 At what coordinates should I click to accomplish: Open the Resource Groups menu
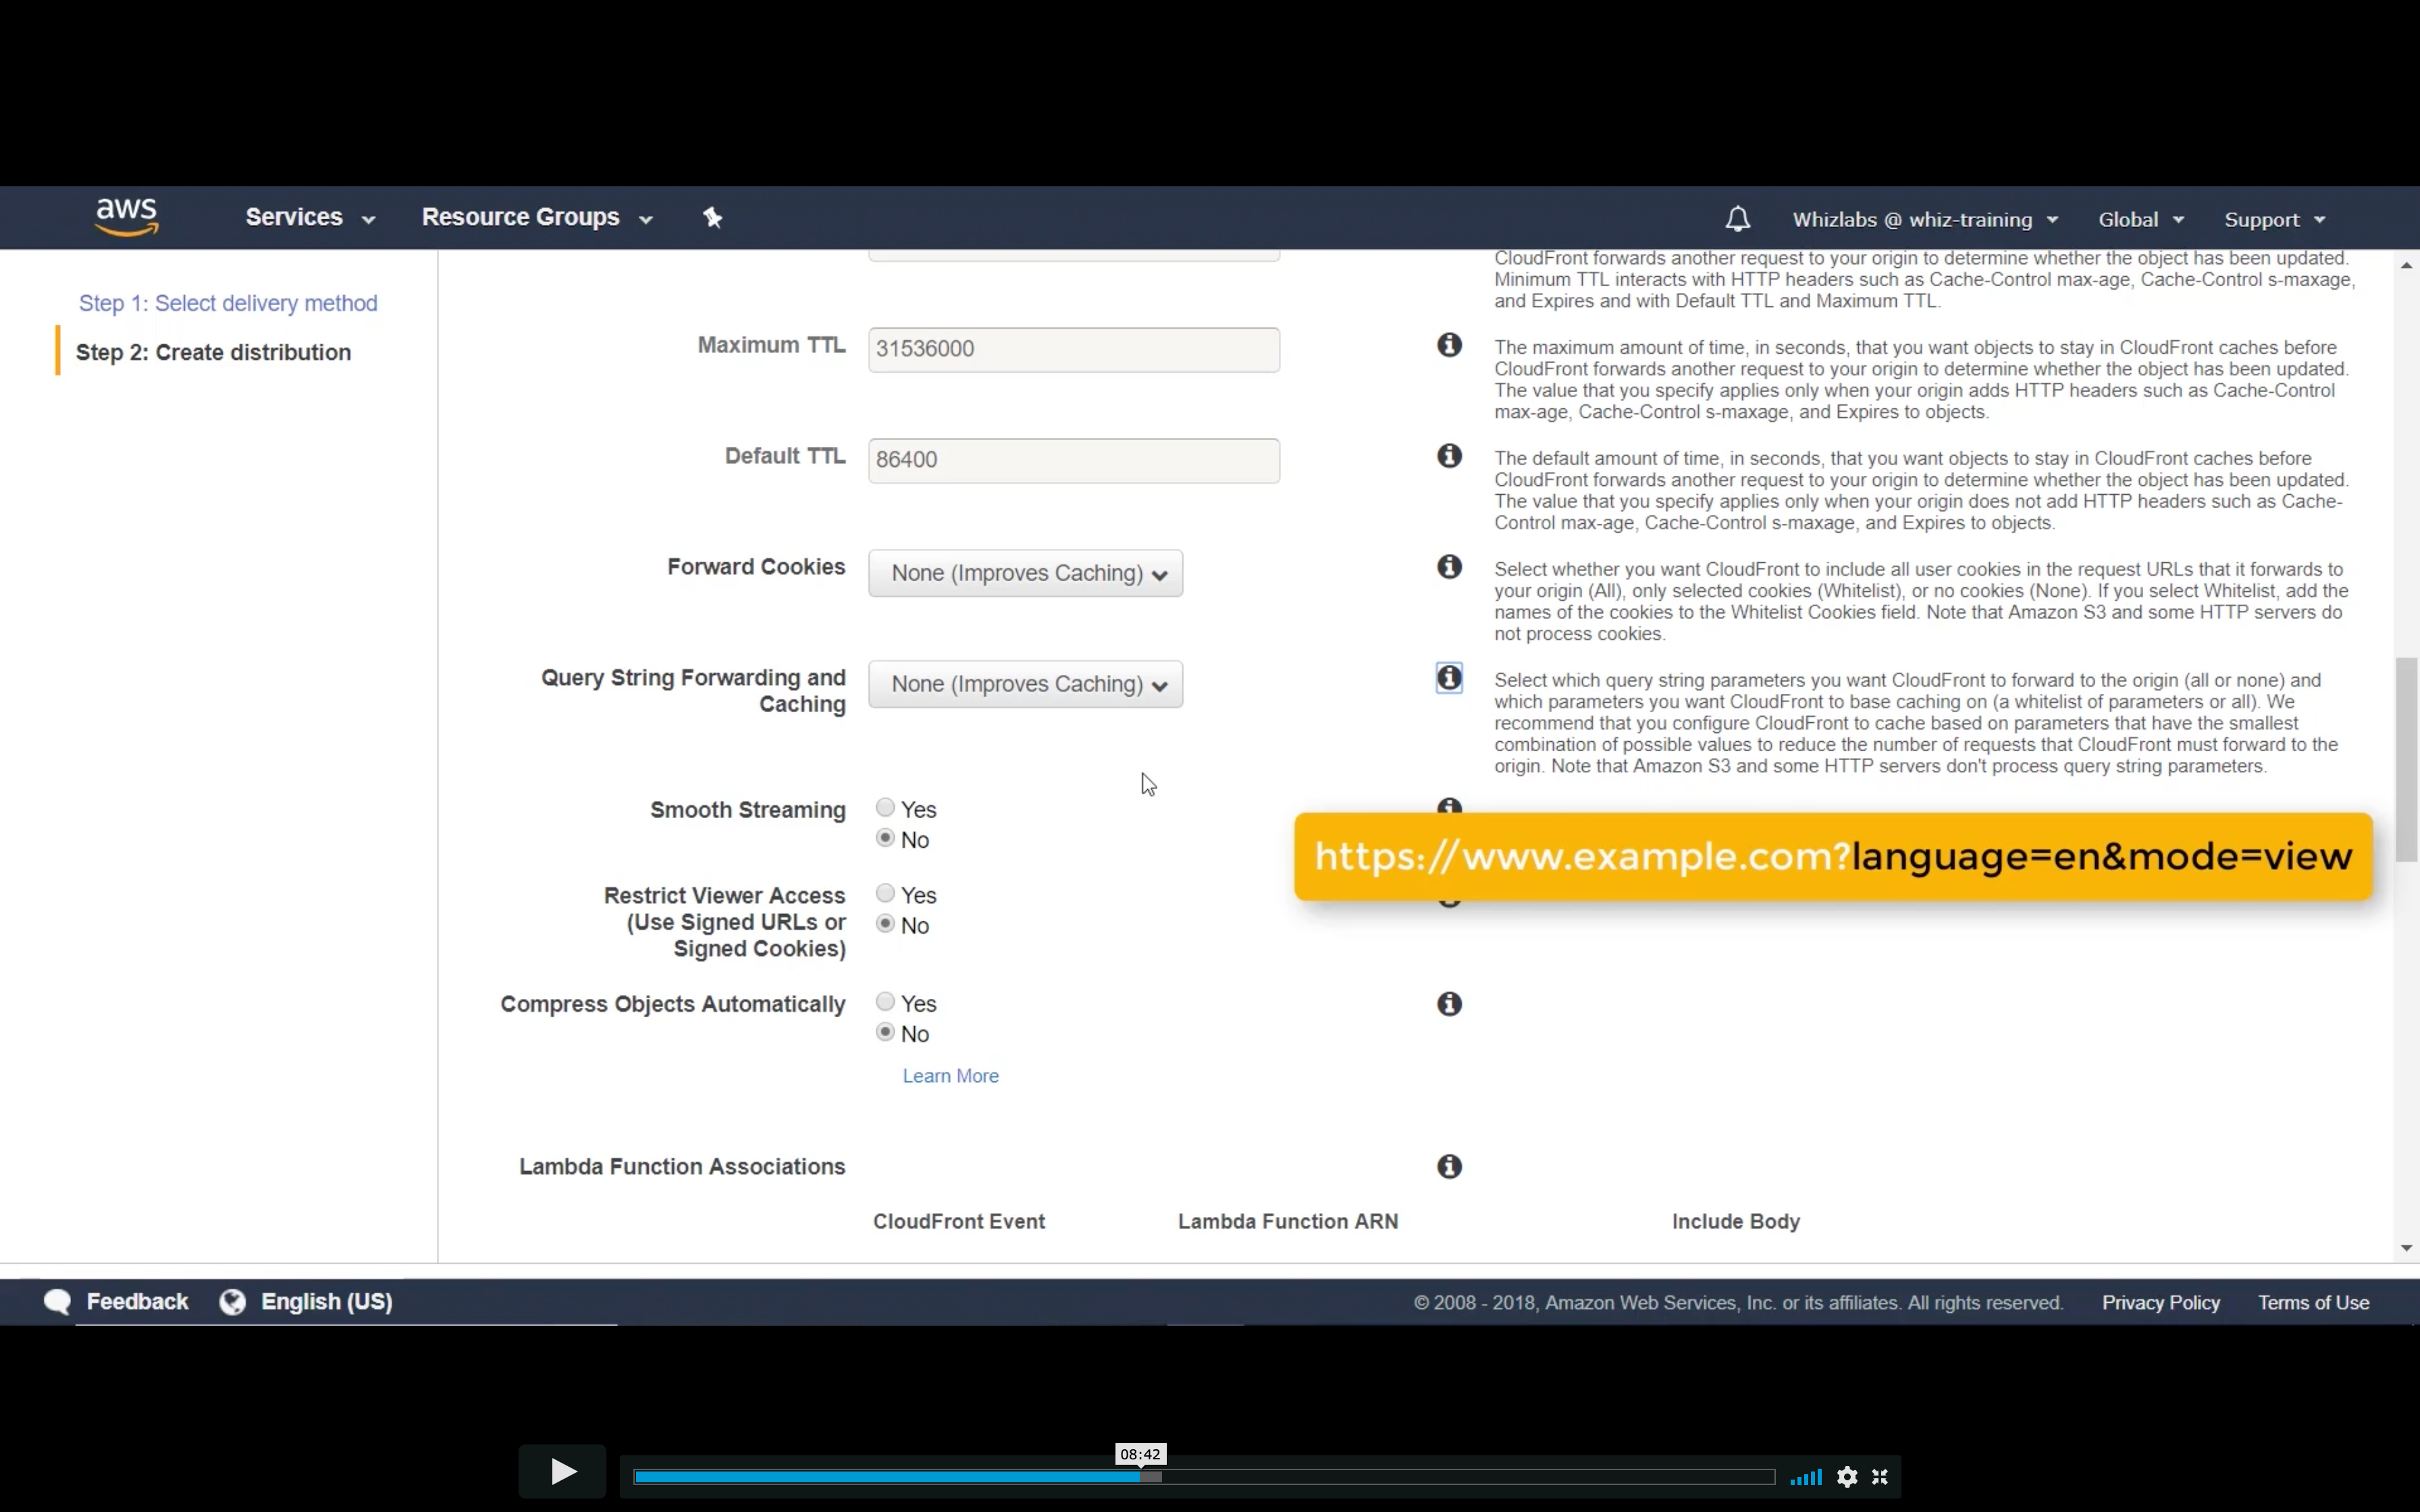pyautogui.click(x=536, y=217)
